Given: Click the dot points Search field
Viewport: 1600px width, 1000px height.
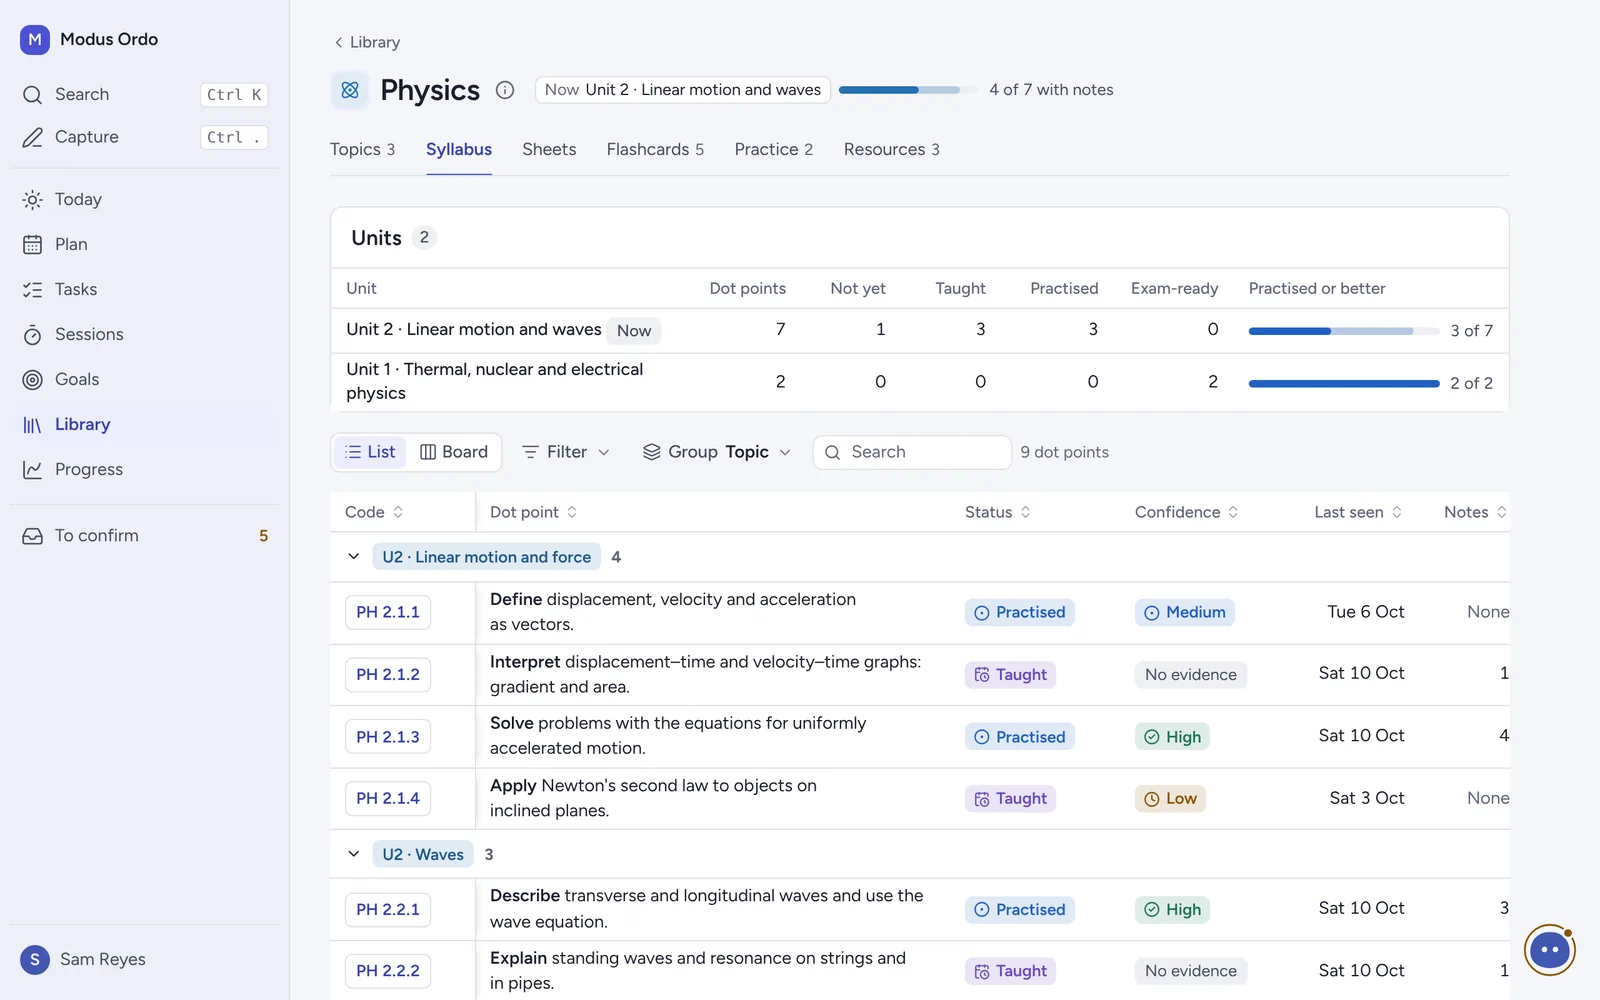Looking at the screenshot, I should pos(912,452).
